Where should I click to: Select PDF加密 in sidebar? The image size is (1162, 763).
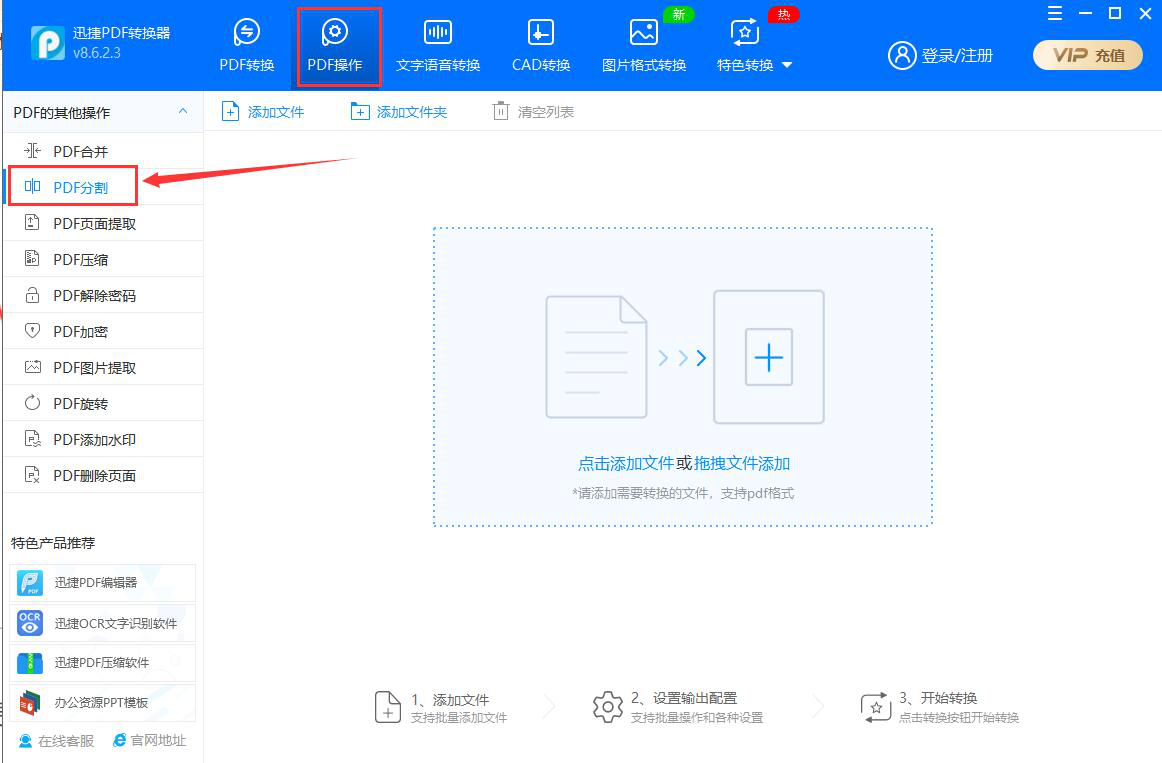click(104, 331)
